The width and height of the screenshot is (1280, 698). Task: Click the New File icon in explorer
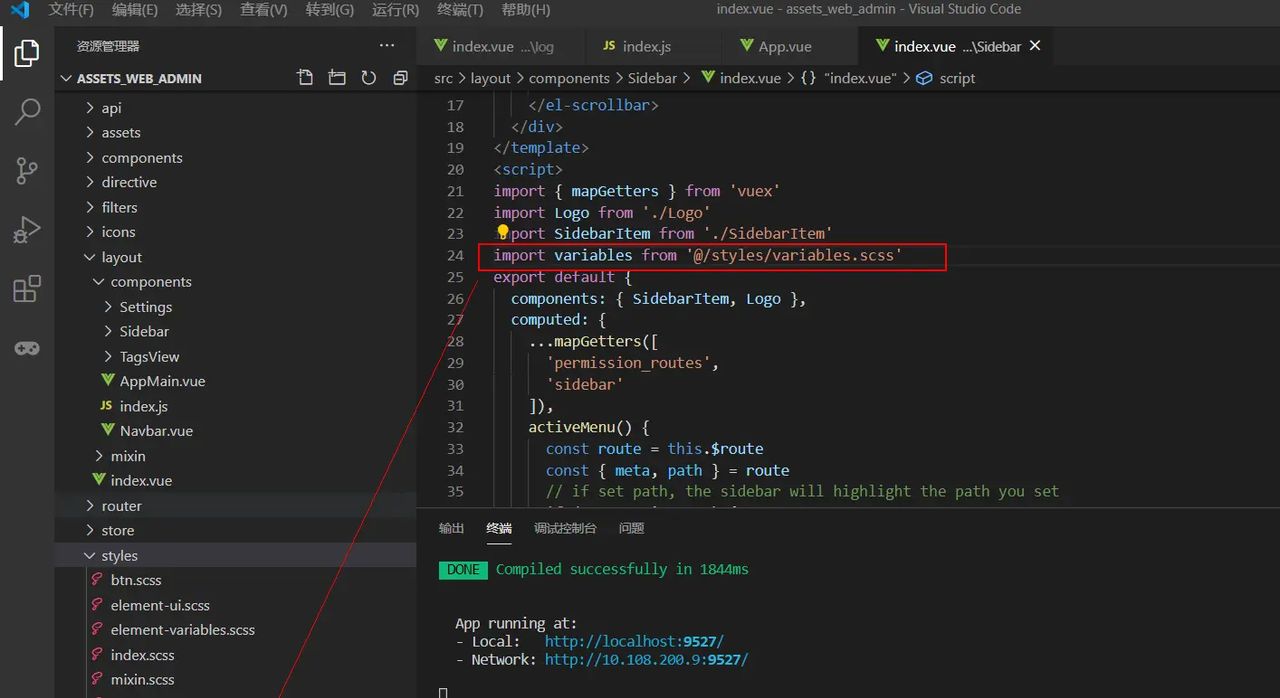(305, 78)
